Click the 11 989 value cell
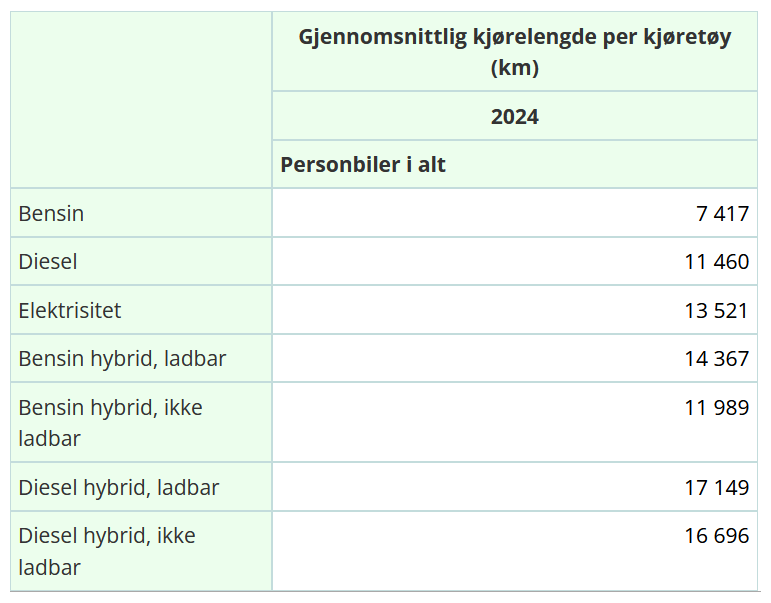 pos(716,407)
